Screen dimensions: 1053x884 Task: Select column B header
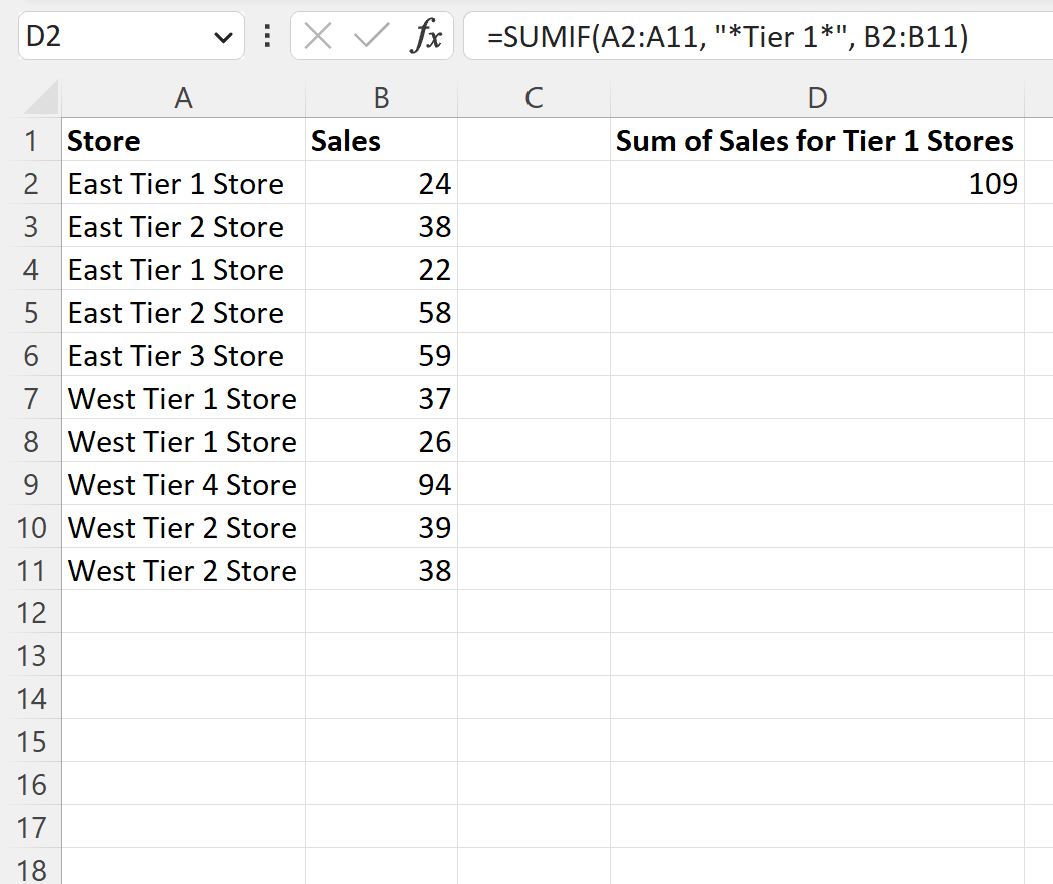(x=381, y=97)
